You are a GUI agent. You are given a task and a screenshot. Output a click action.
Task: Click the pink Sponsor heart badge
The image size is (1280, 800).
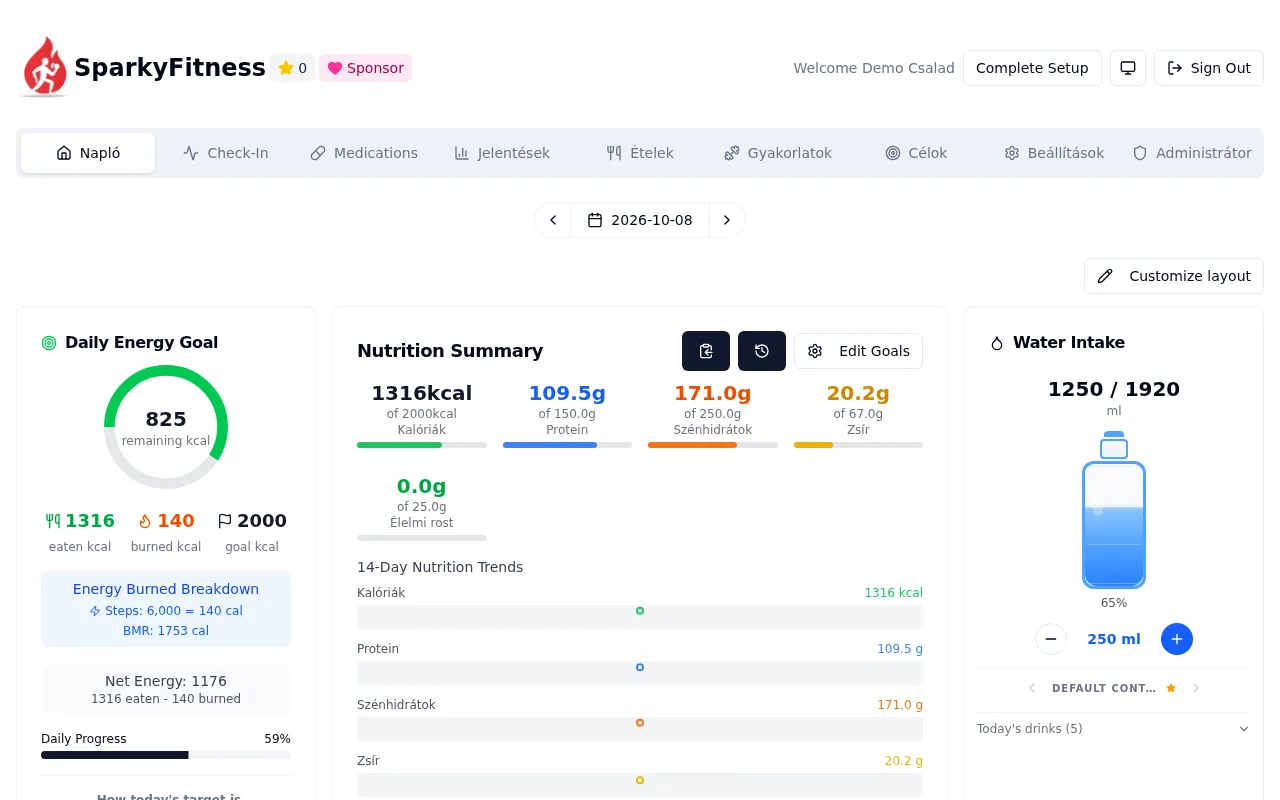tap(366, 68)
